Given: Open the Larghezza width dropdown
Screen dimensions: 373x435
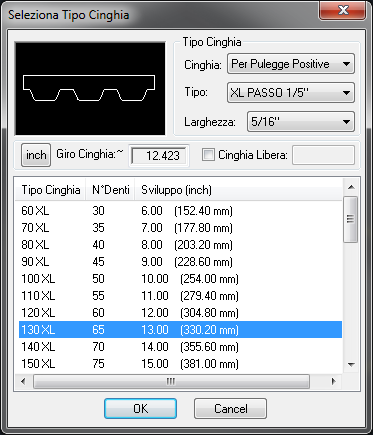Looking at the screenshot, I should point(301,122).
